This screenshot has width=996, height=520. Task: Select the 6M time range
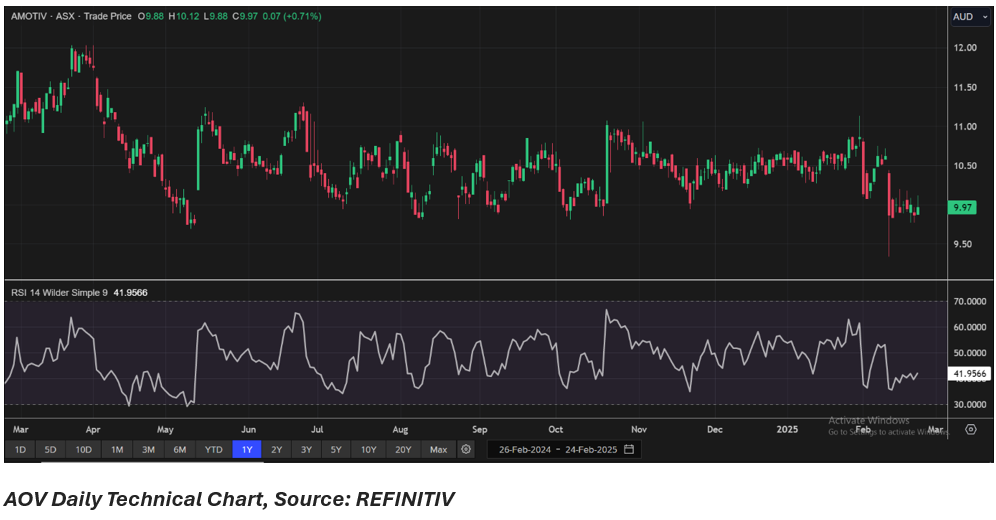[x=180, y=450]
